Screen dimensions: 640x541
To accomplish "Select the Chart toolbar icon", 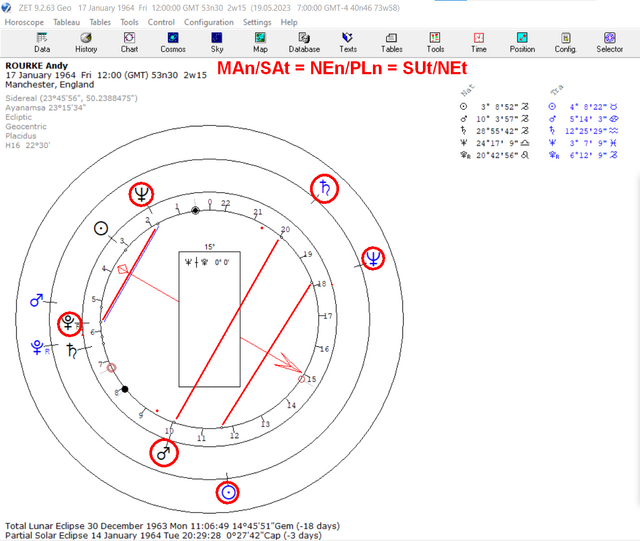I will (x=129, y=42).
